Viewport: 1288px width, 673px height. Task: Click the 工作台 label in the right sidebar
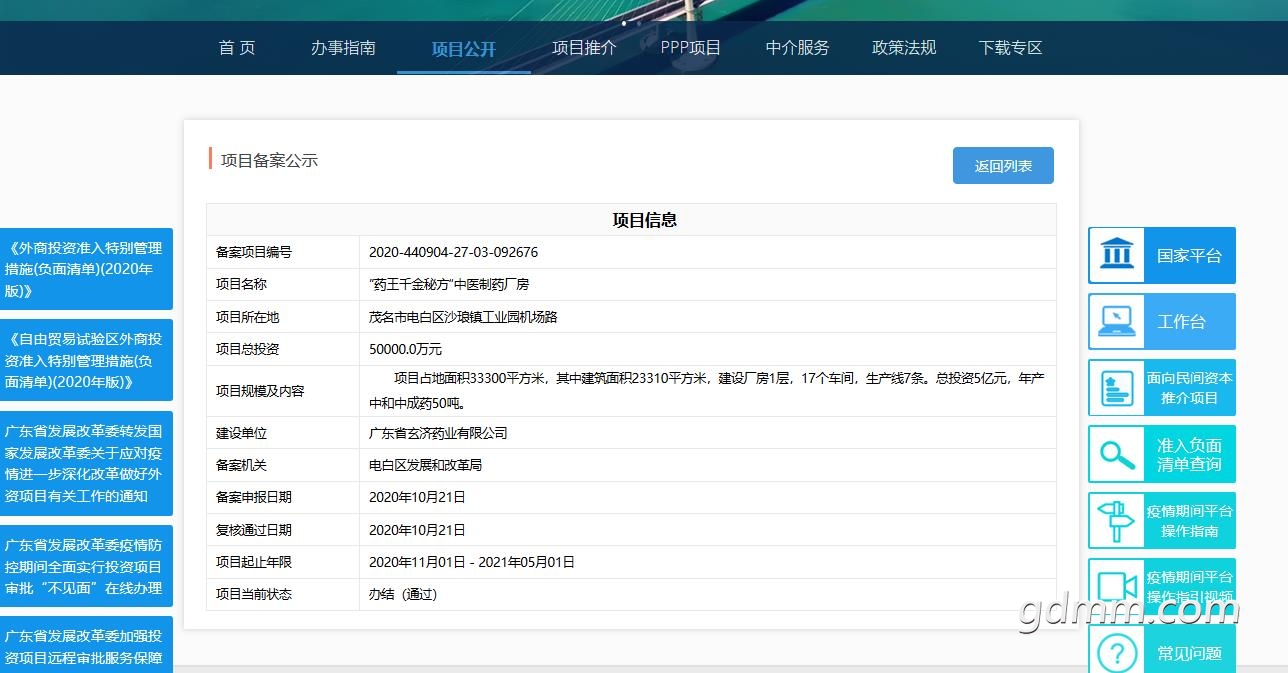pyautogui.click(x=1181, y=322)
